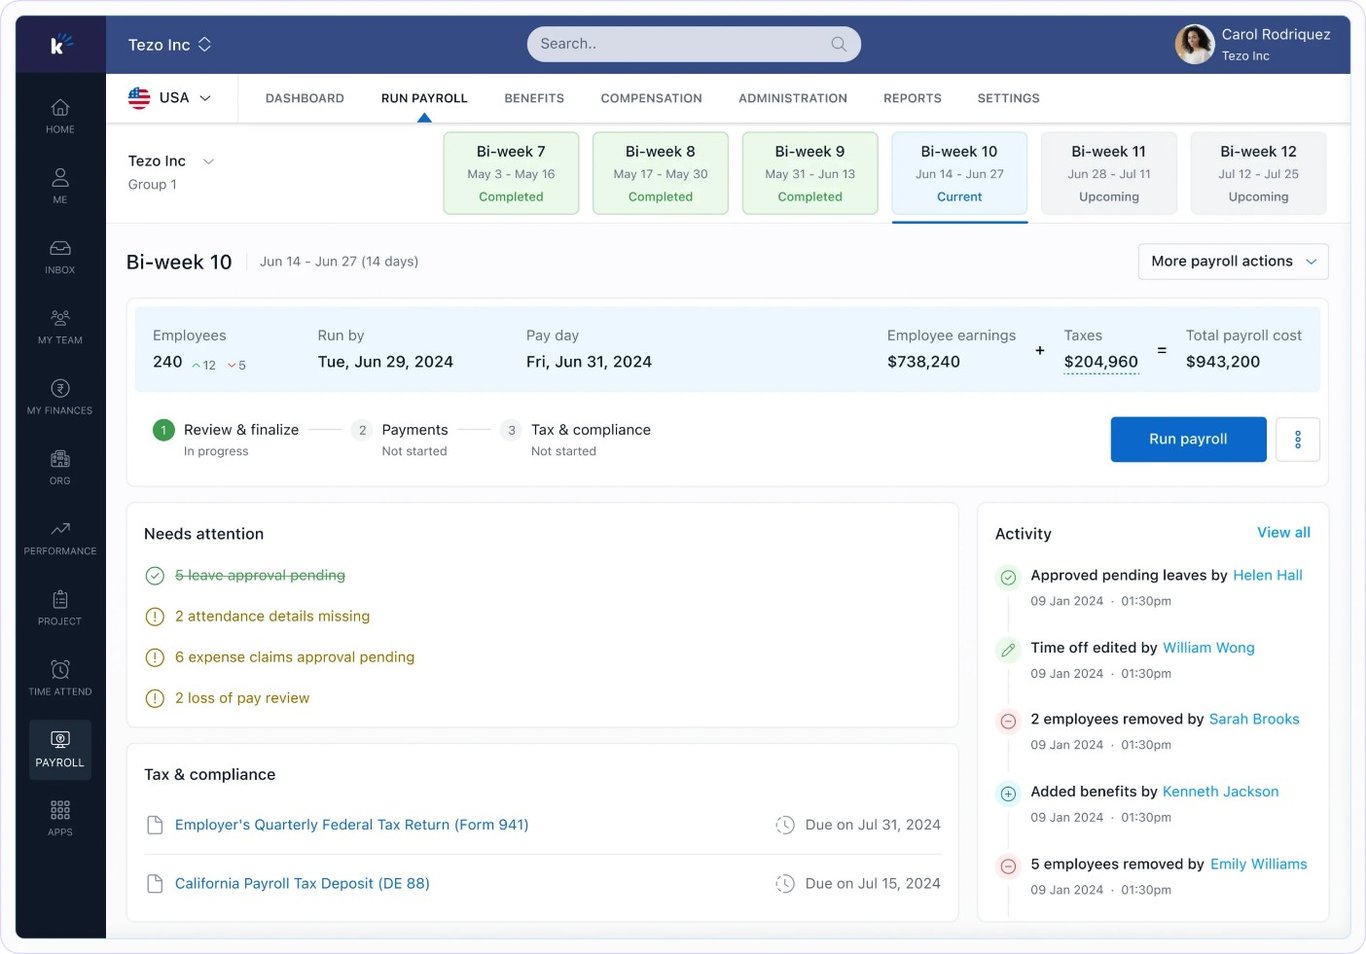This screenshot has width=1366, height=954.
Task: Open the My Team section
Action: click(59, 326)
